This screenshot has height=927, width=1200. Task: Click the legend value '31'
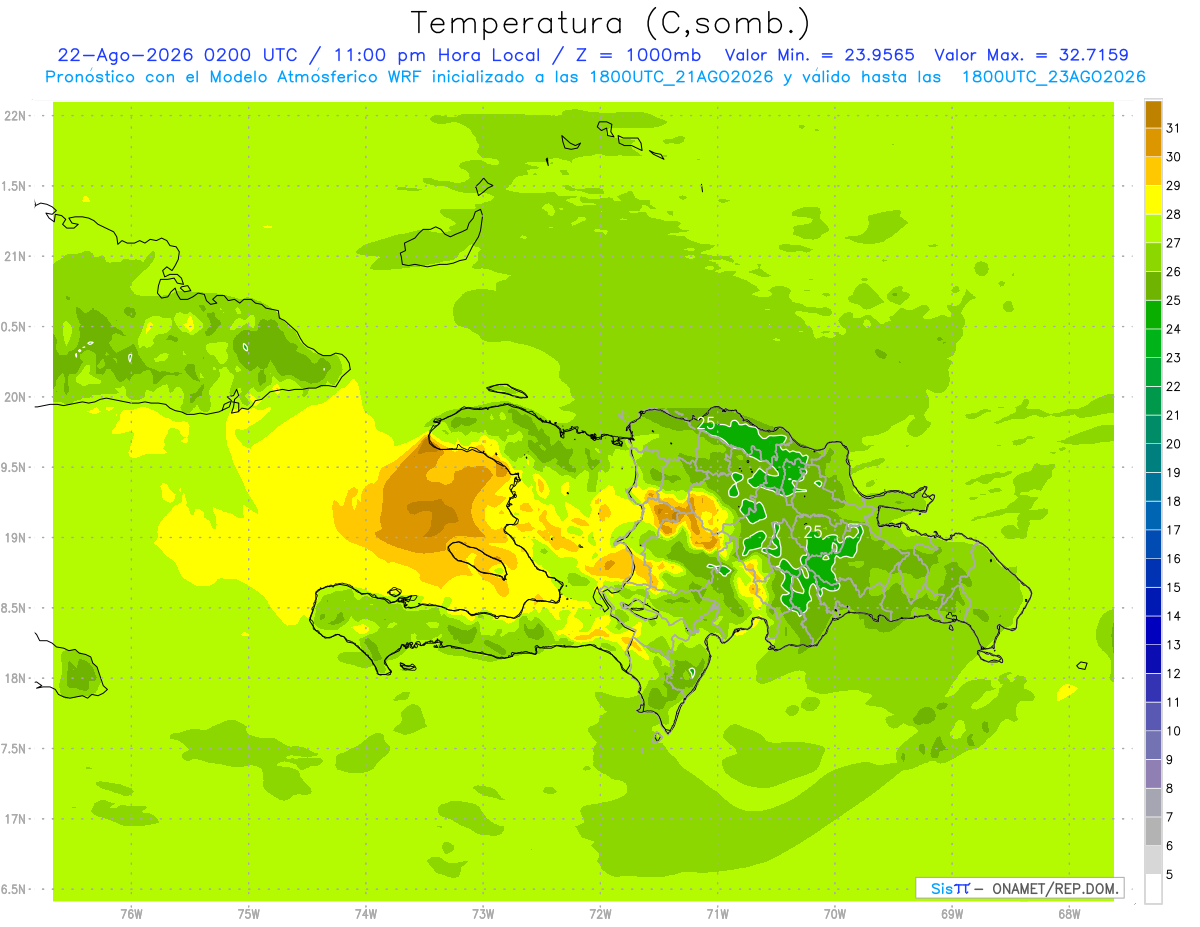point(1174,128)
